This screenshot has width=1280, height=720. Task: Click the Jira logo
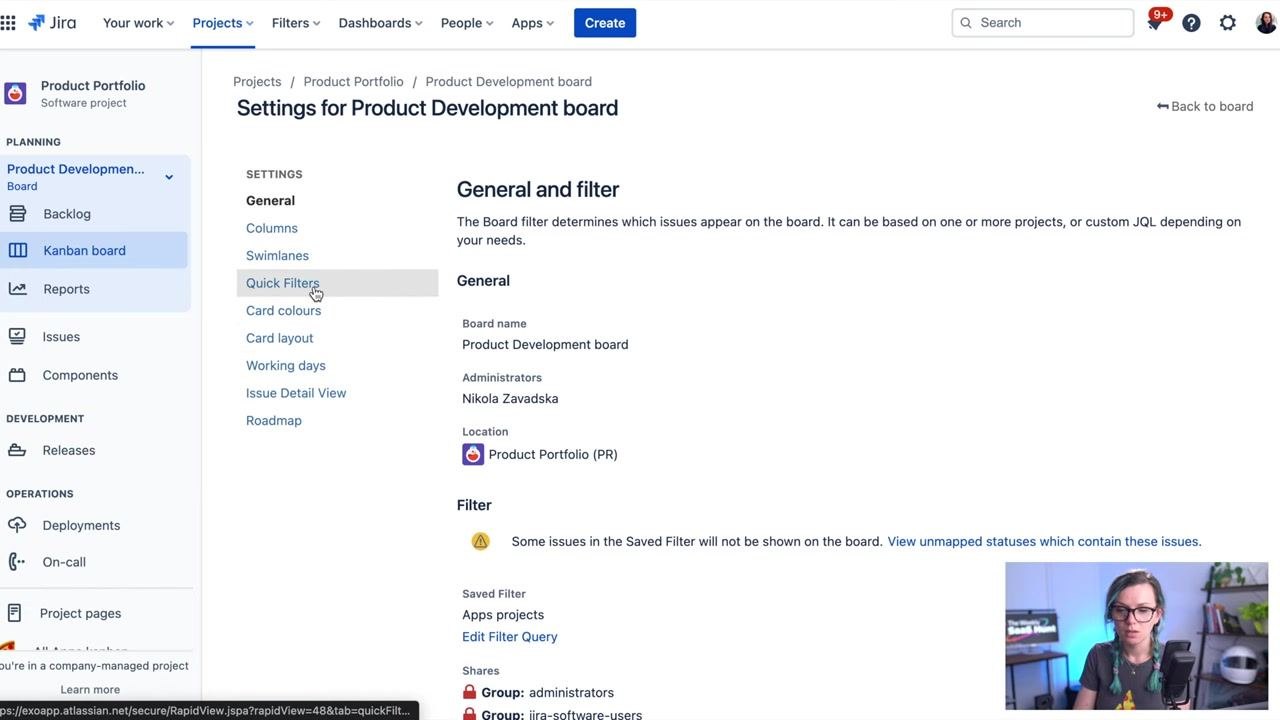click(52, 22)
